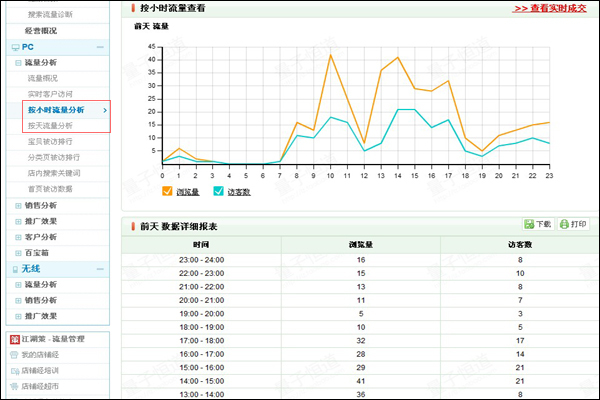
Task: Select 按天流量分析 in the sidebar
Action: (x=50, y=126)
